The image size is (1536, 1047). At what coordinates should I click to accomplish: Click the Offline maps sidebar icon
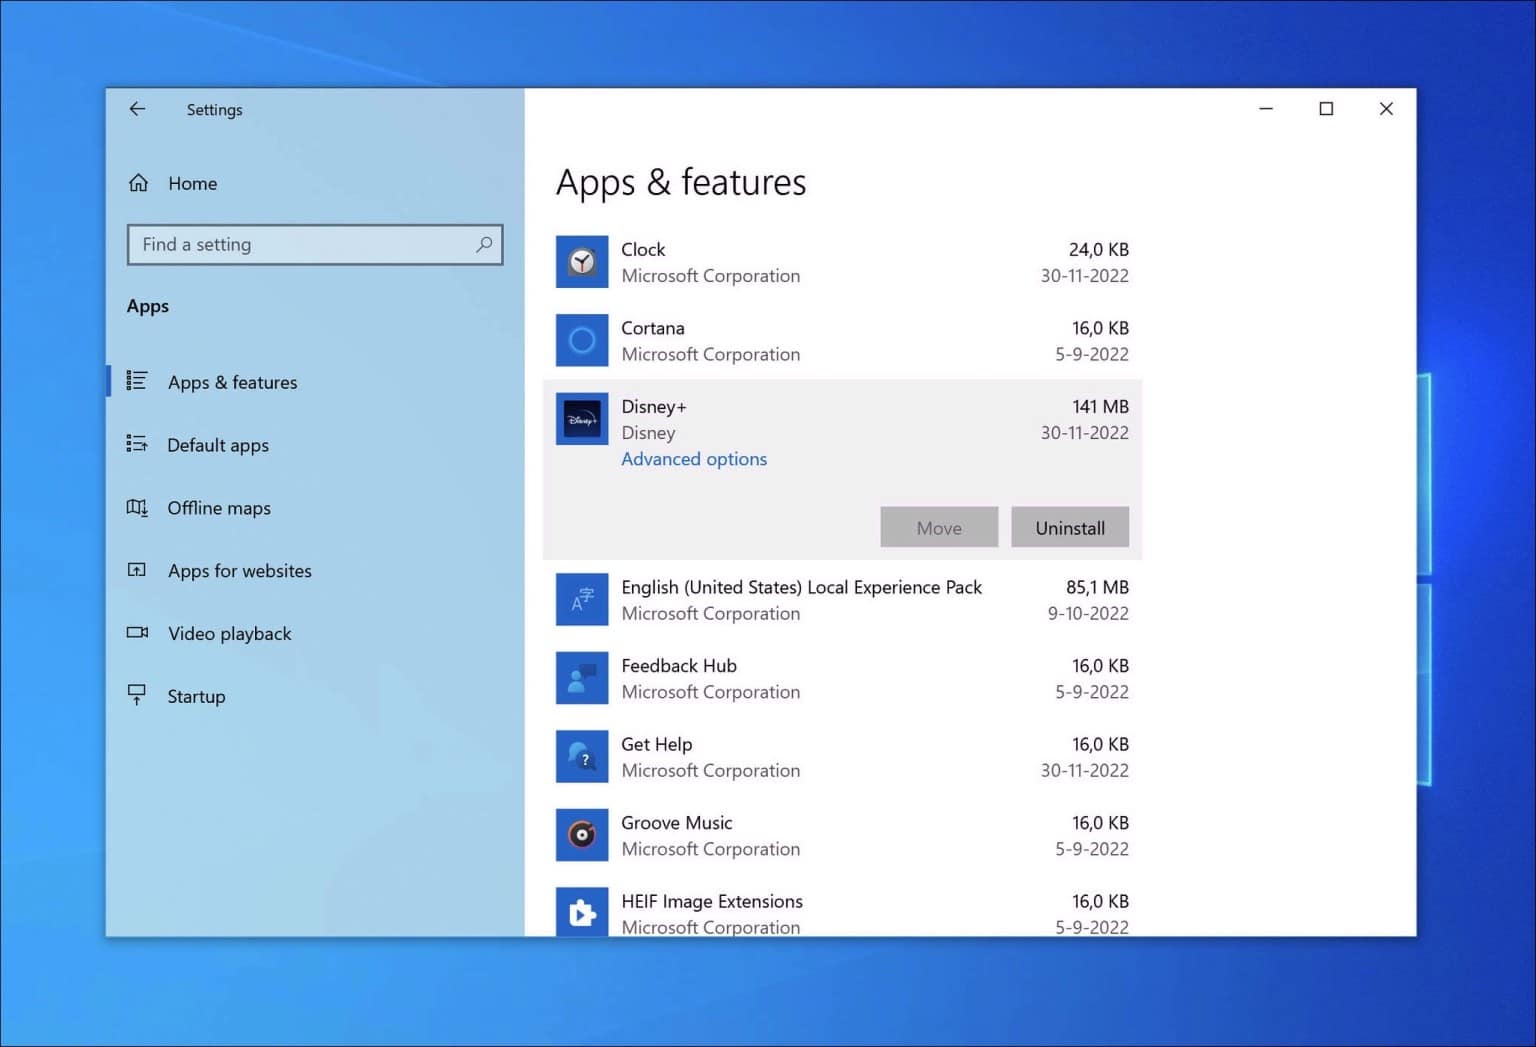click(x=137, y=507)
